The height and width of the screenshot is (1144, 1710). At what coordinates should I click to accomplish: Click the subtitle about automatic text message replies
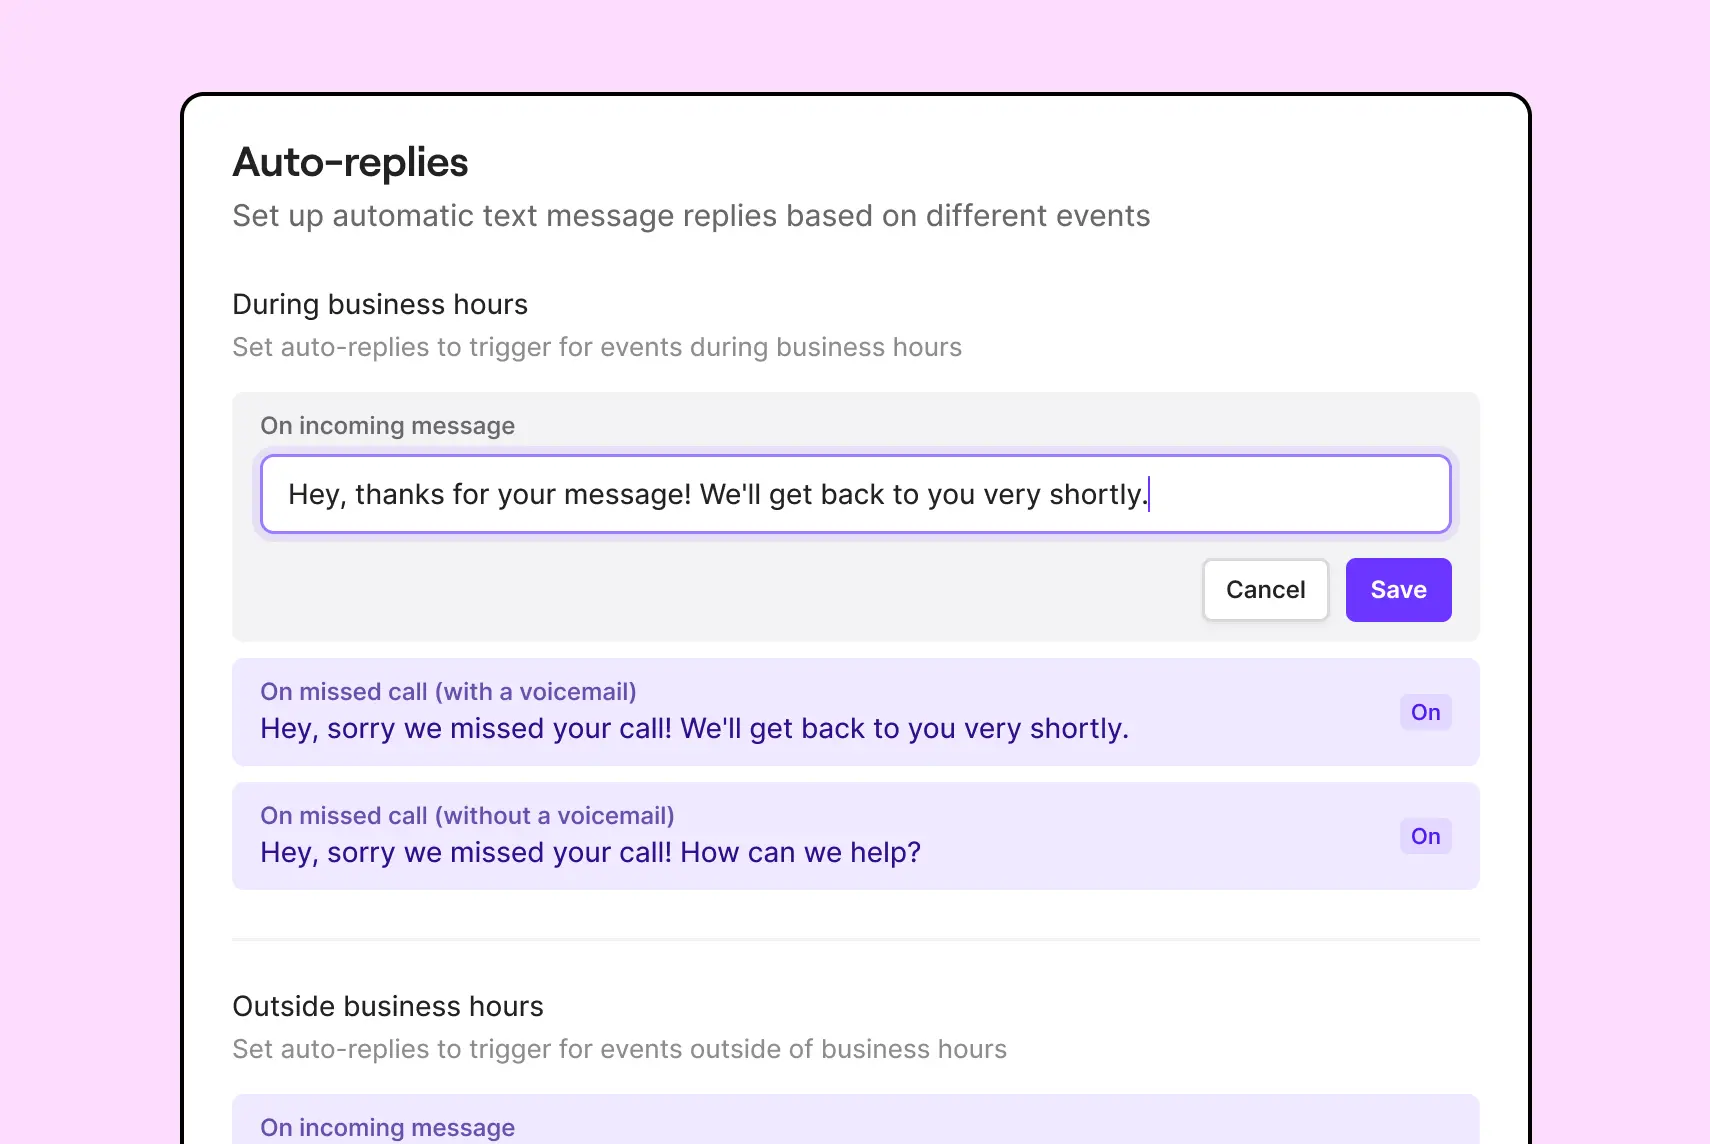690,215
